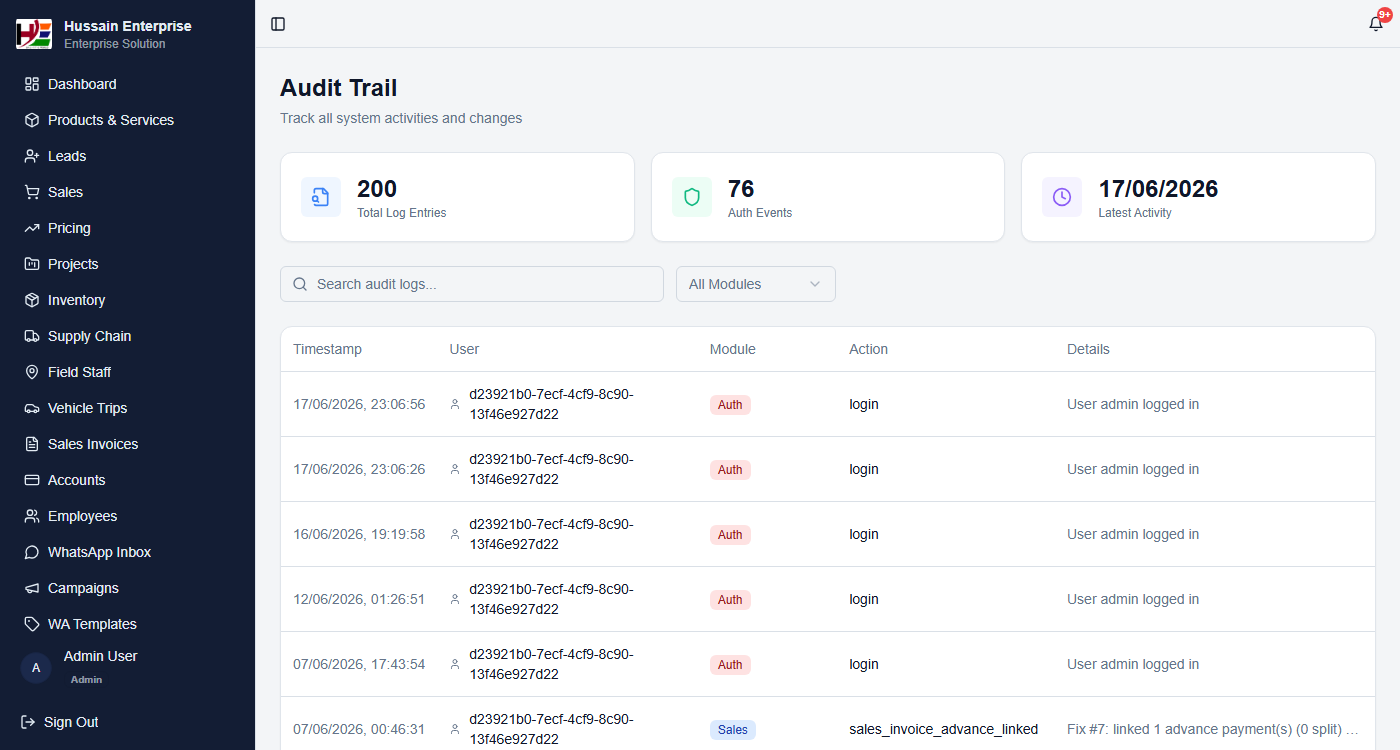Click the Timestamp column header
This screenshot has height=750, width=1400.
tap(327, 349)
